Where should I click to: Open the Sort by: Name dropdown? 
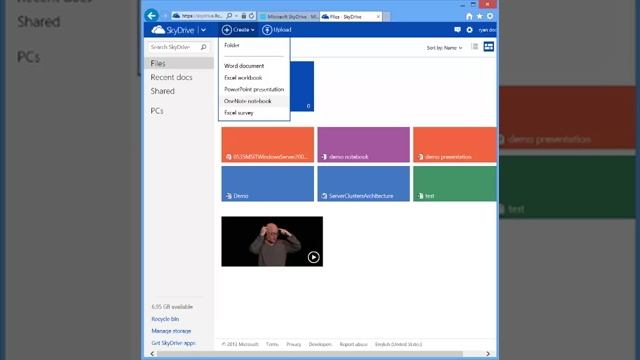(444, 48)
